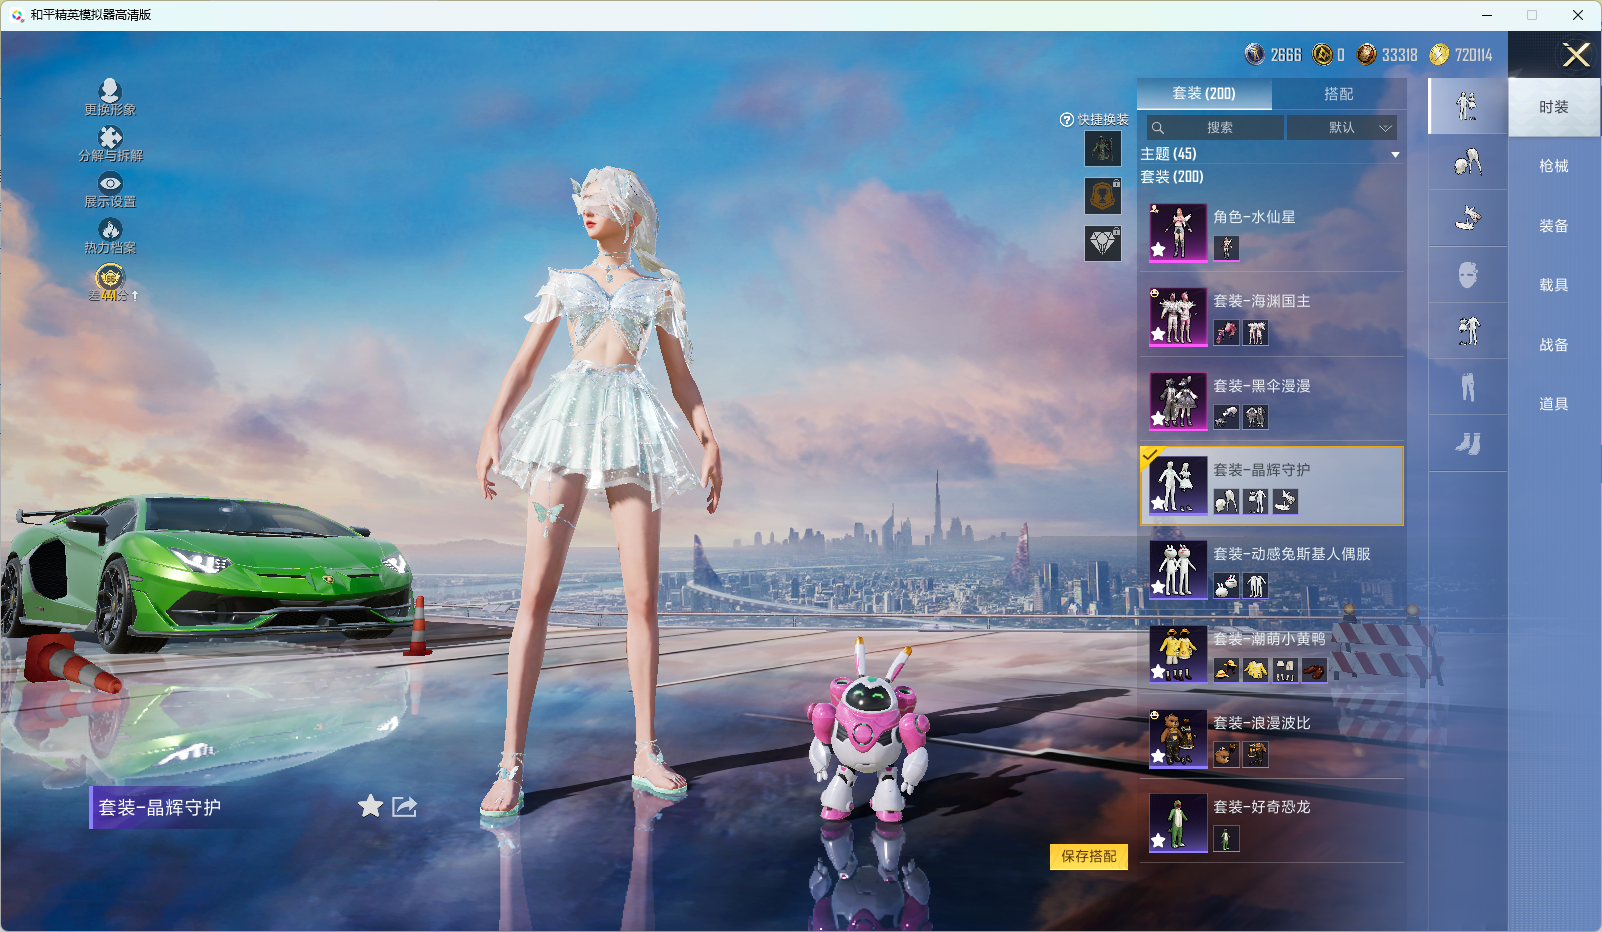Open 热力档案 flame icon

point(110,229)
